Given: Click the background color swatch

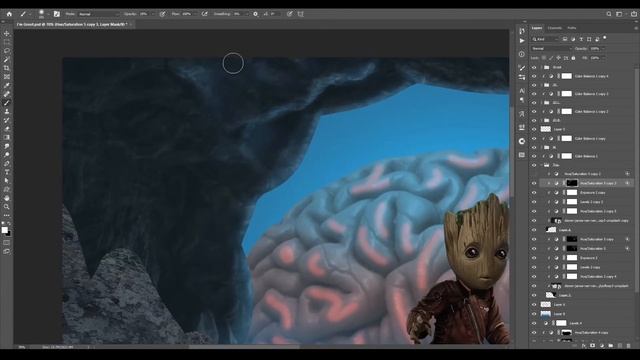Looking at the screenshot, I should (x=9, y=233).
